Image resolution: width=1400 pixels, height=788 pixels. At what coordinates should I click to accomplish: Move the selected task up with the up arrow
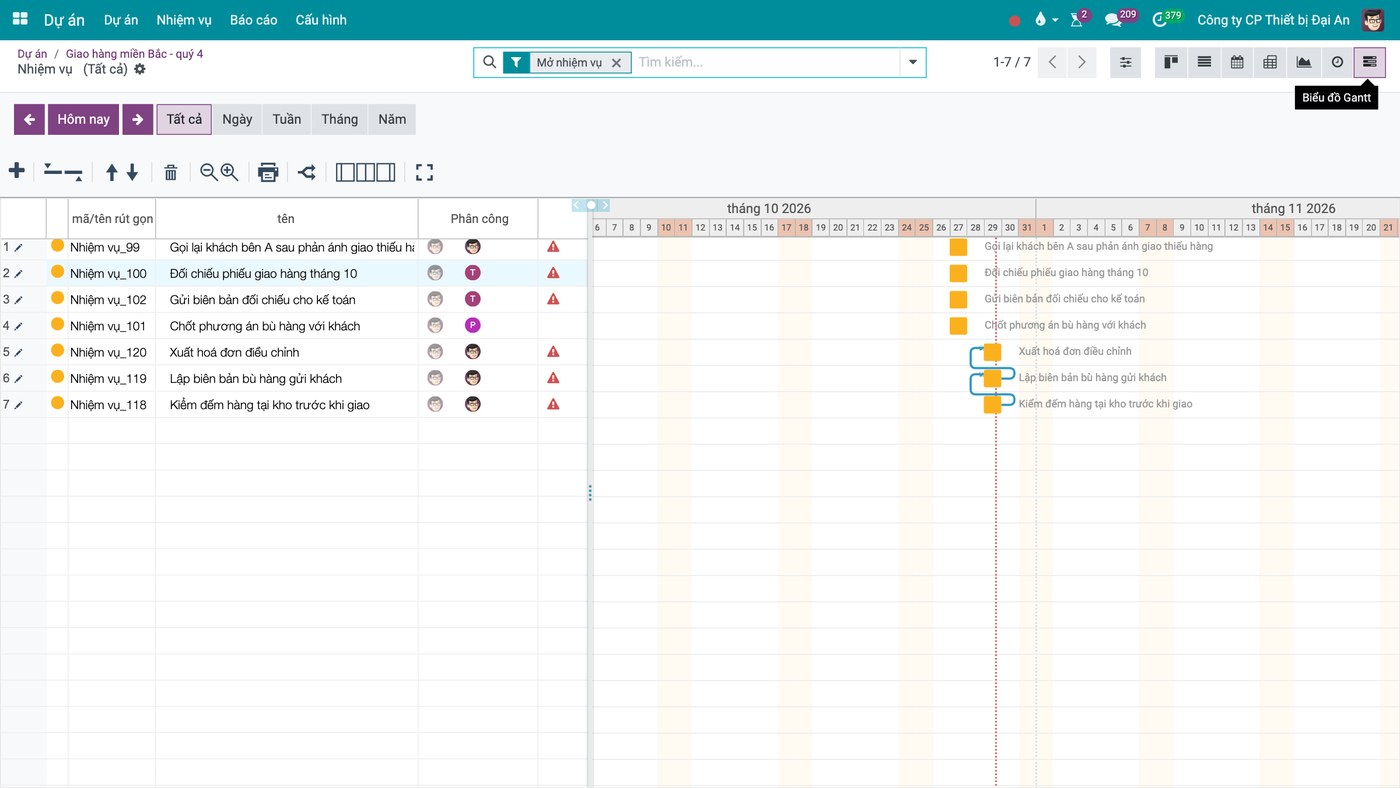point(112,172)
